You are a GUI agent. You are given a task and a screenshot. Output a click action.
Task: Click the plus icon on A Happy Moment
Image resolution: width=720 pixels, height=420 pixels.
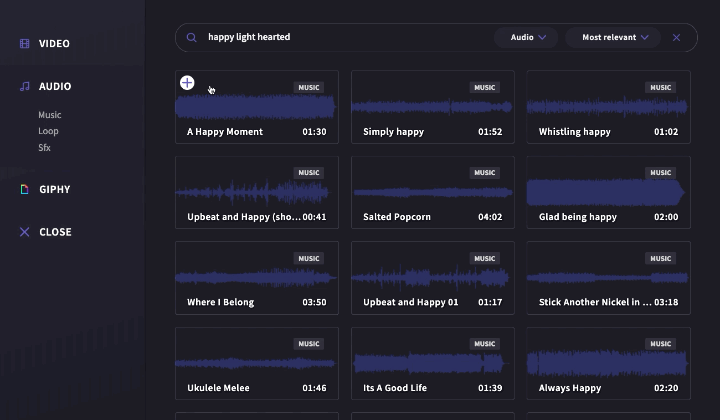pos(187,82)
